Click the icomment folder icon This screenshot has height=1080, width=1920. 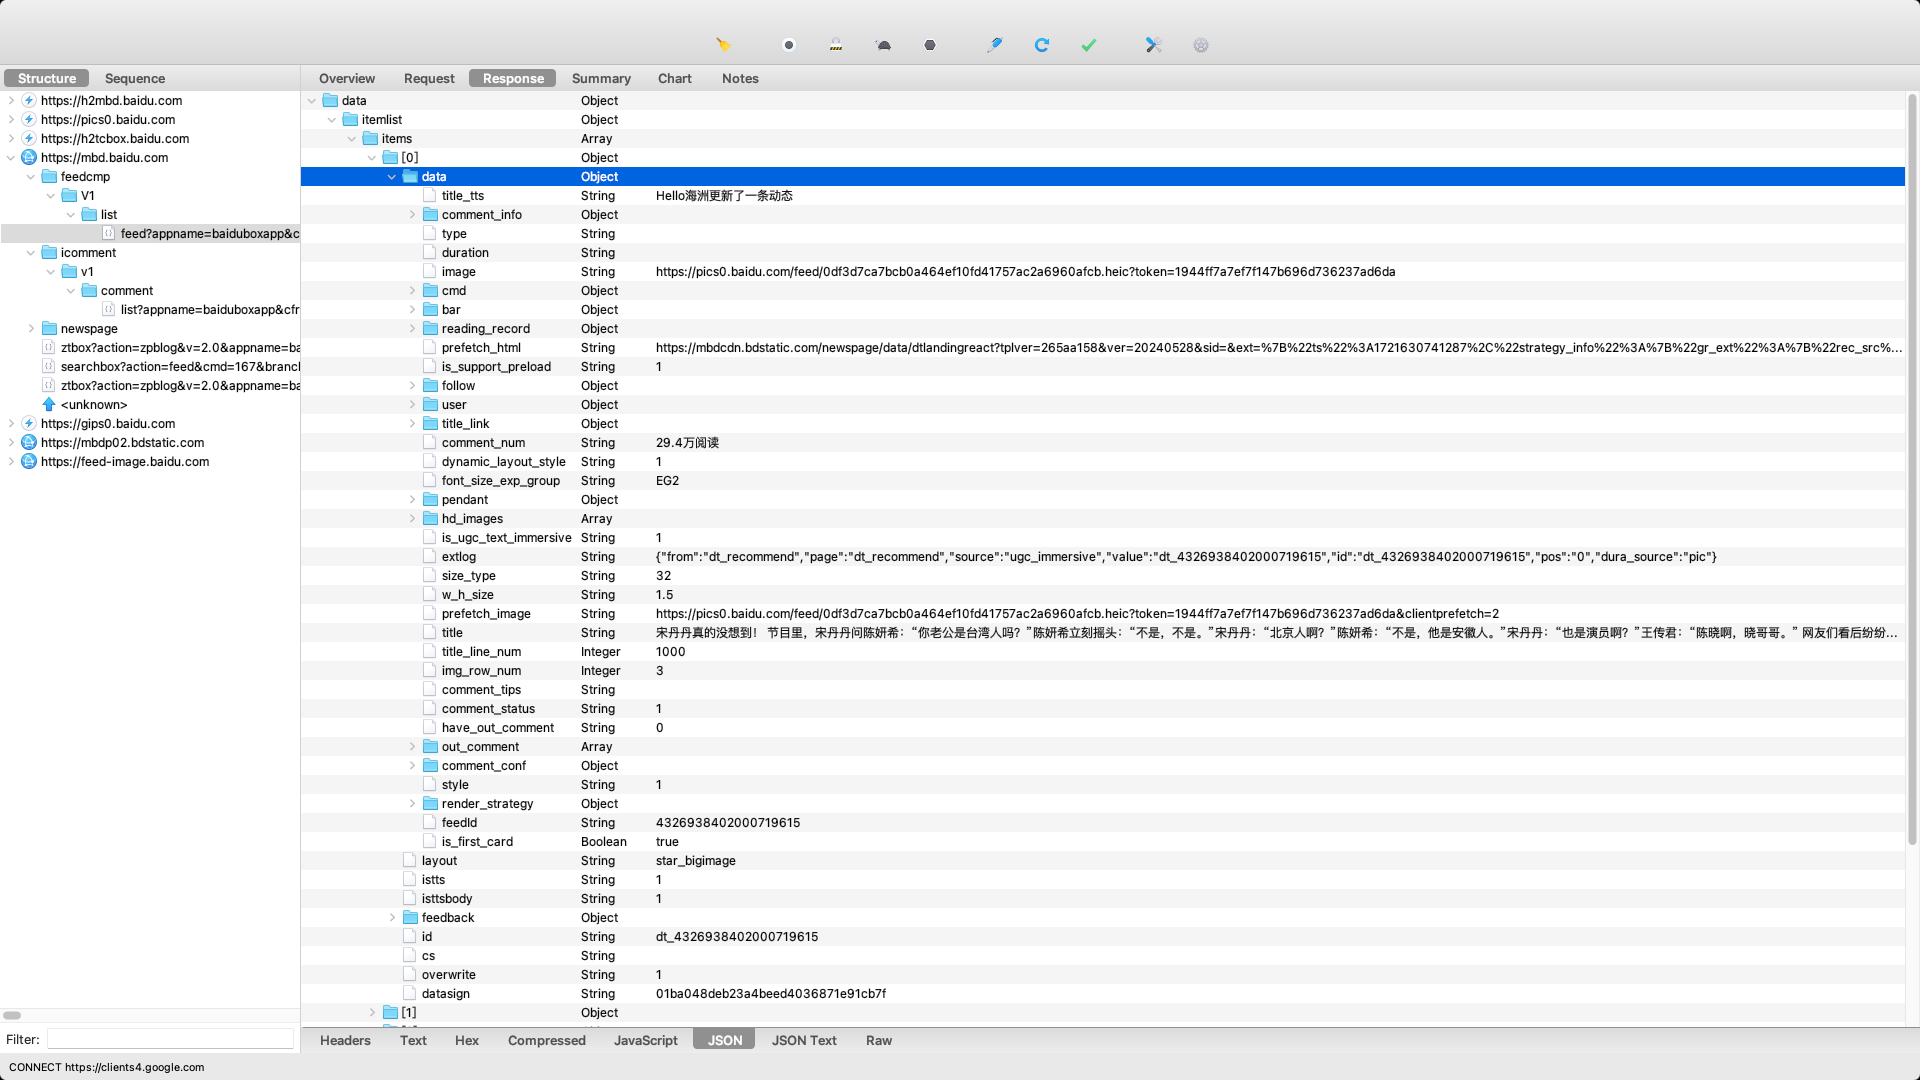pos(49,252)
